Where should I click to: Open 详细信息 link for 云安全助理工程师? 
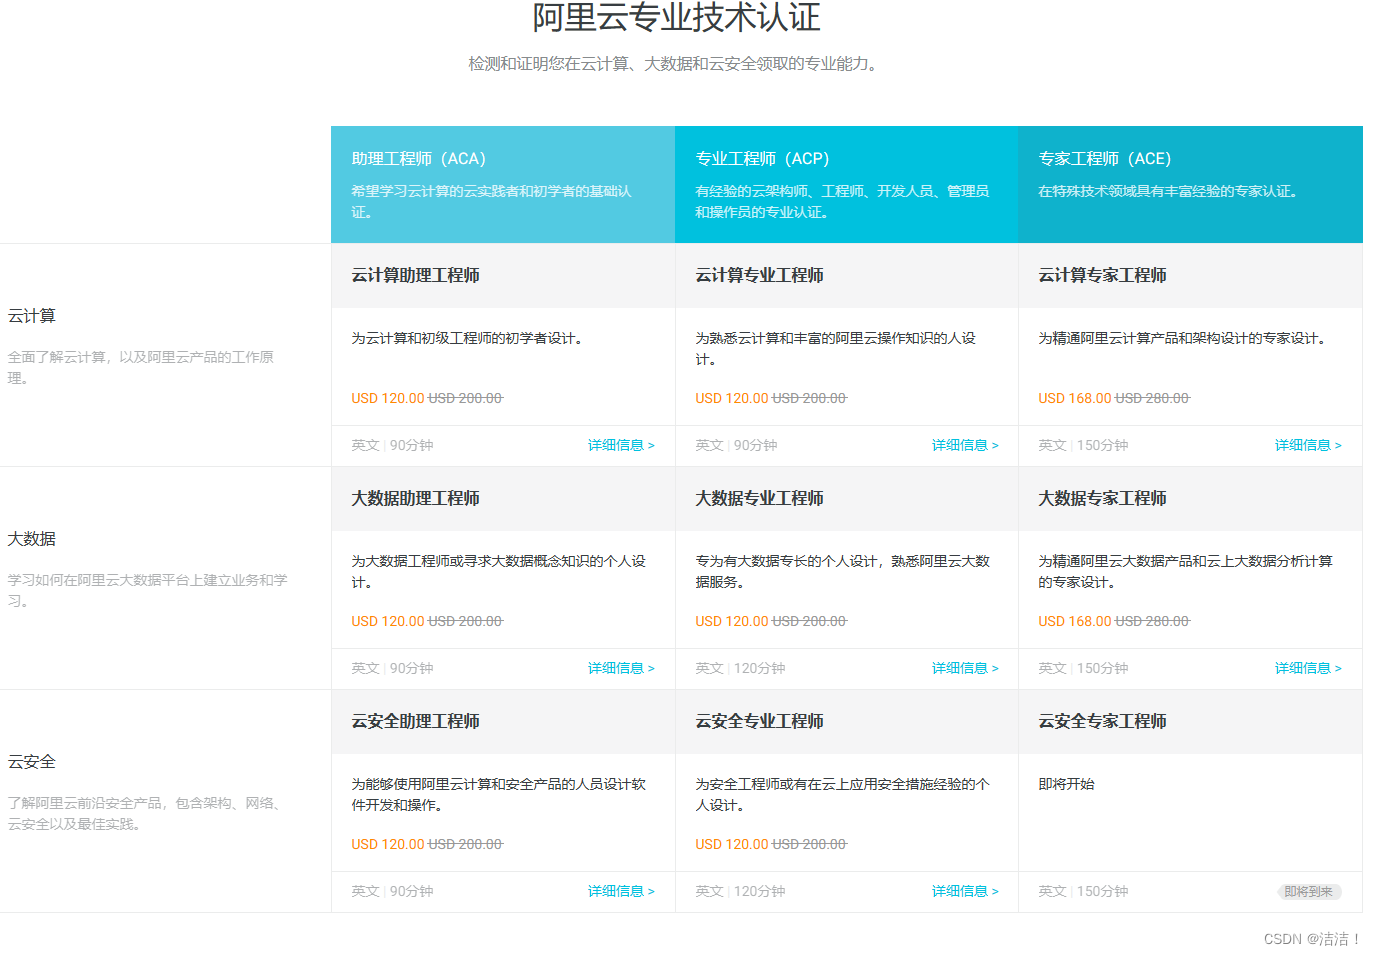(621, 891)
